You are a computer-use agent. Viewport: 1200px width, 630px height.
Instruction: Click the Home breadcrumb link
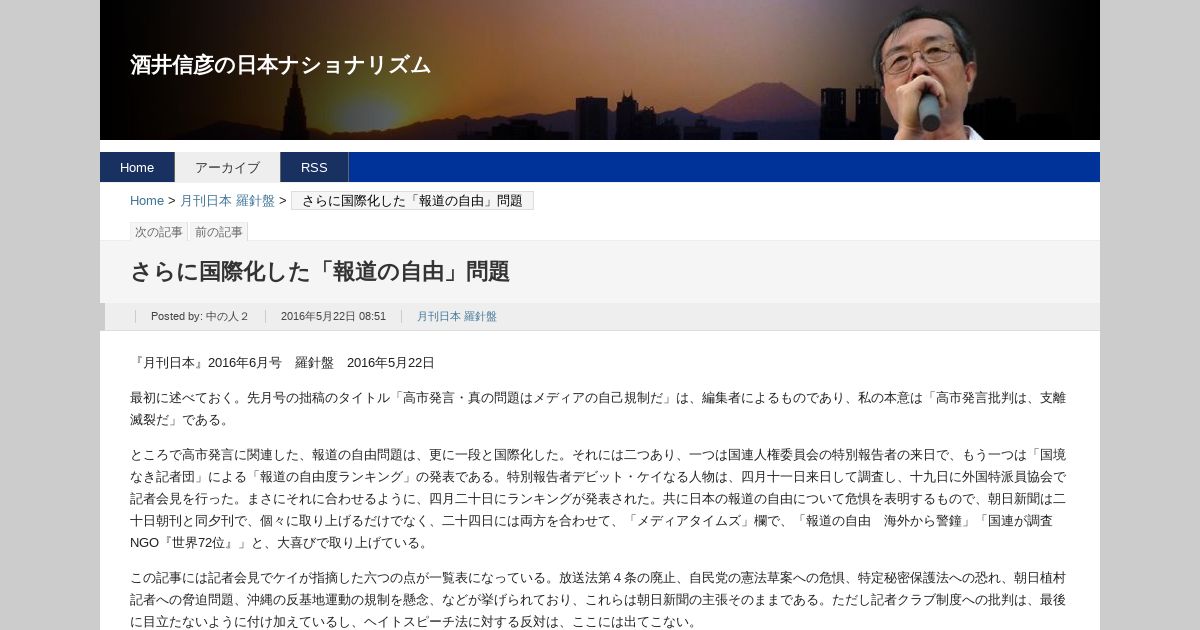point(147,200)
